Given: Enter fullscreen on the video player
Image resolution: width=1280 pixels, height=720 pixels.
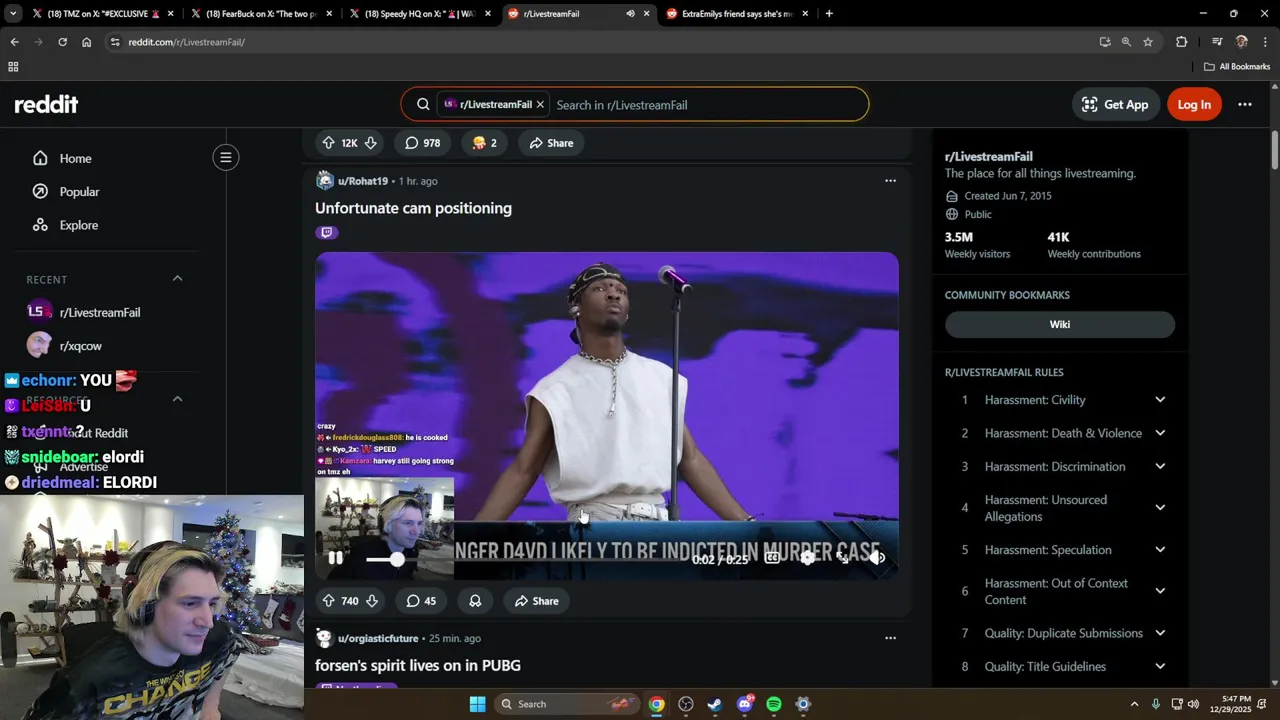Looking at the screenshot, I should click(842, 558).
